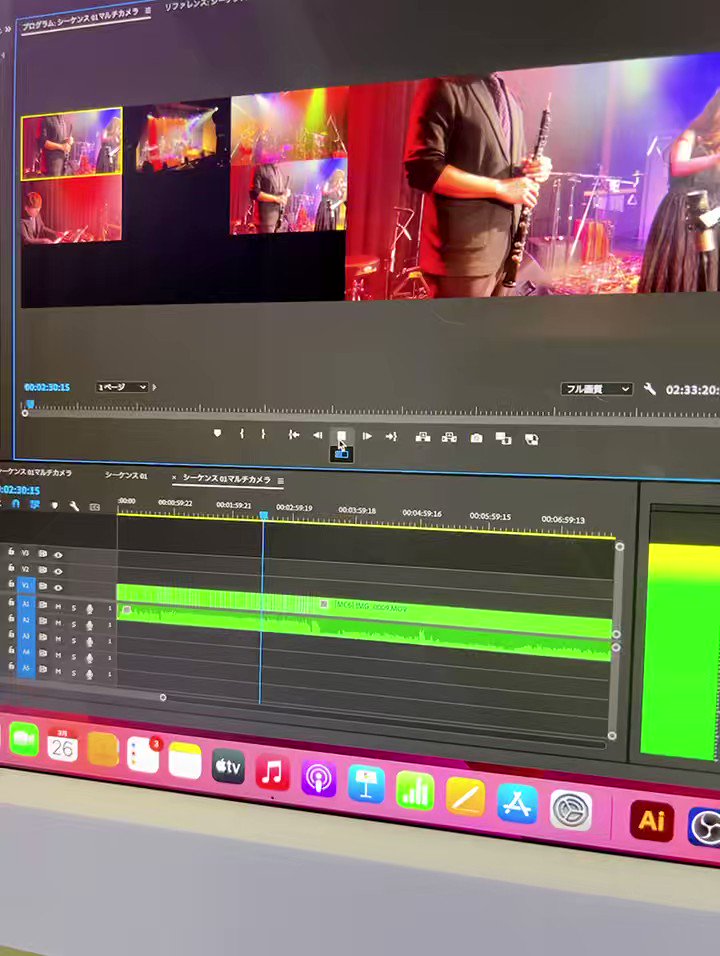Toggle sync lock on track V2
This screenshot has height=956, width=720.
pyautogui.click(x=43, y=570)
